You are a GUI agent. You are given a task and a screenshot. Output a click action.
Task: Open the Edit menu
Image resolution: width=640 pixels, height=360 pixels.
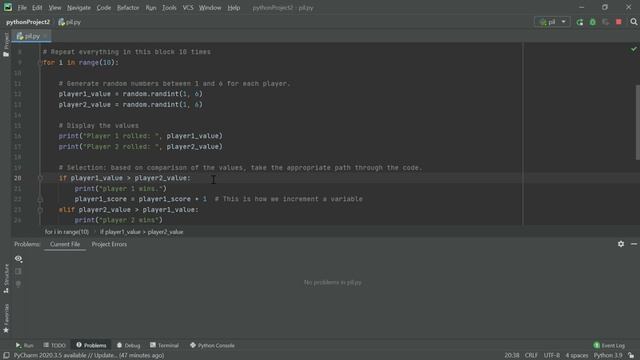(x=37, y=8)
